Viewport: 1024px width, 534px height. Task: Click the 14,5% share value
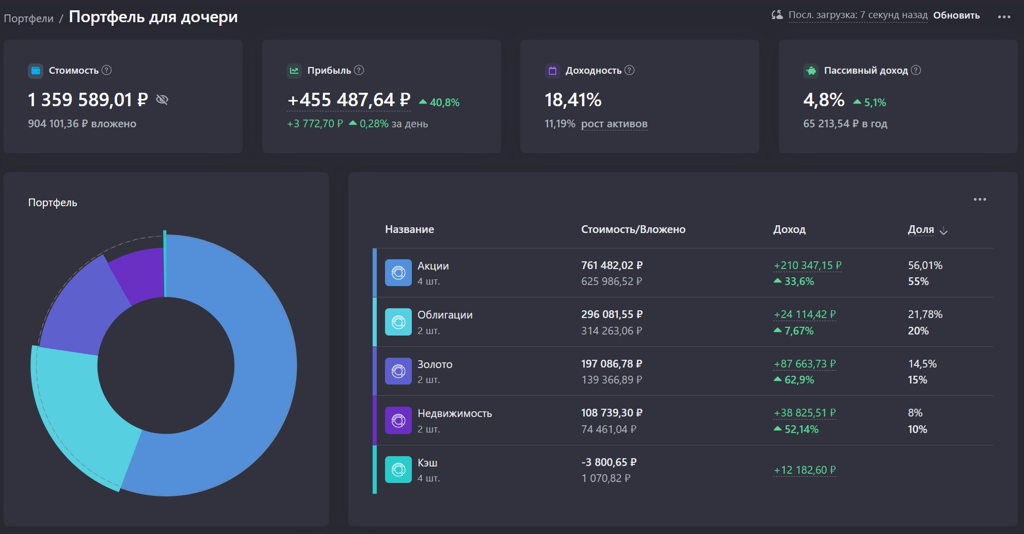pyautogui.click(x=922, y=364)
